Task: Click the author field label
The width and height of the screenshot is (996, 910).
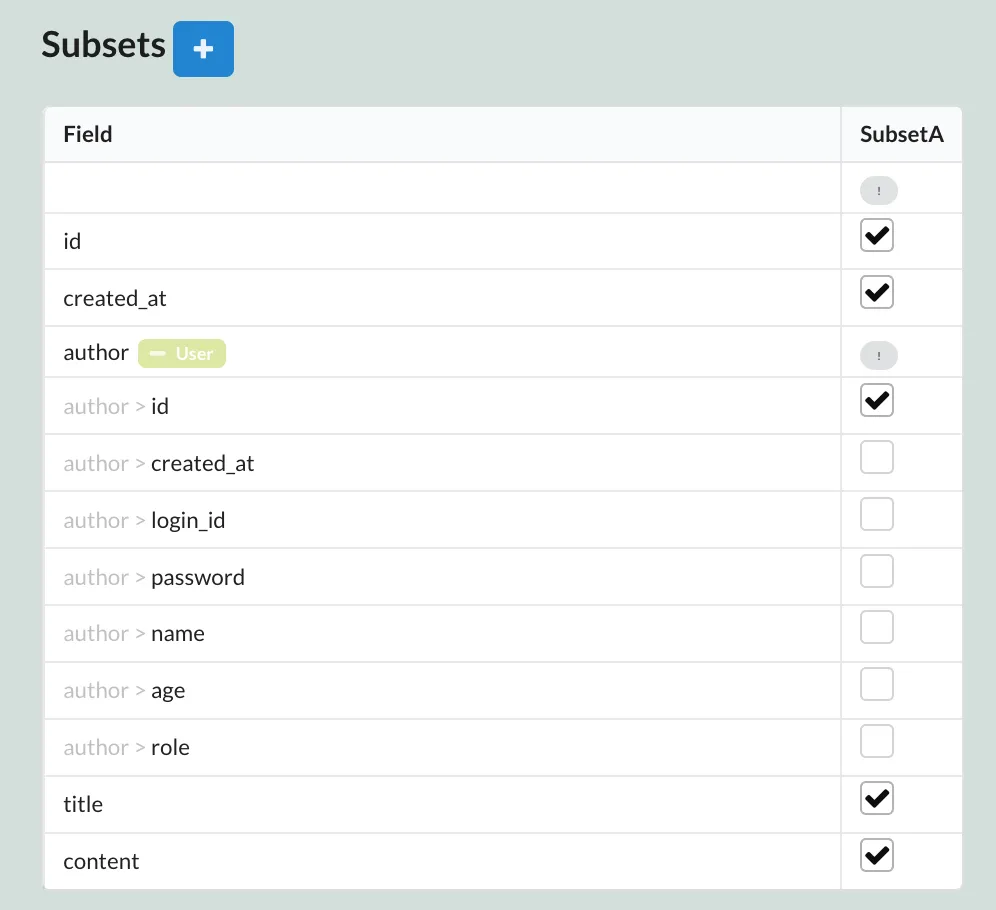Action: [x=96, y=353]
